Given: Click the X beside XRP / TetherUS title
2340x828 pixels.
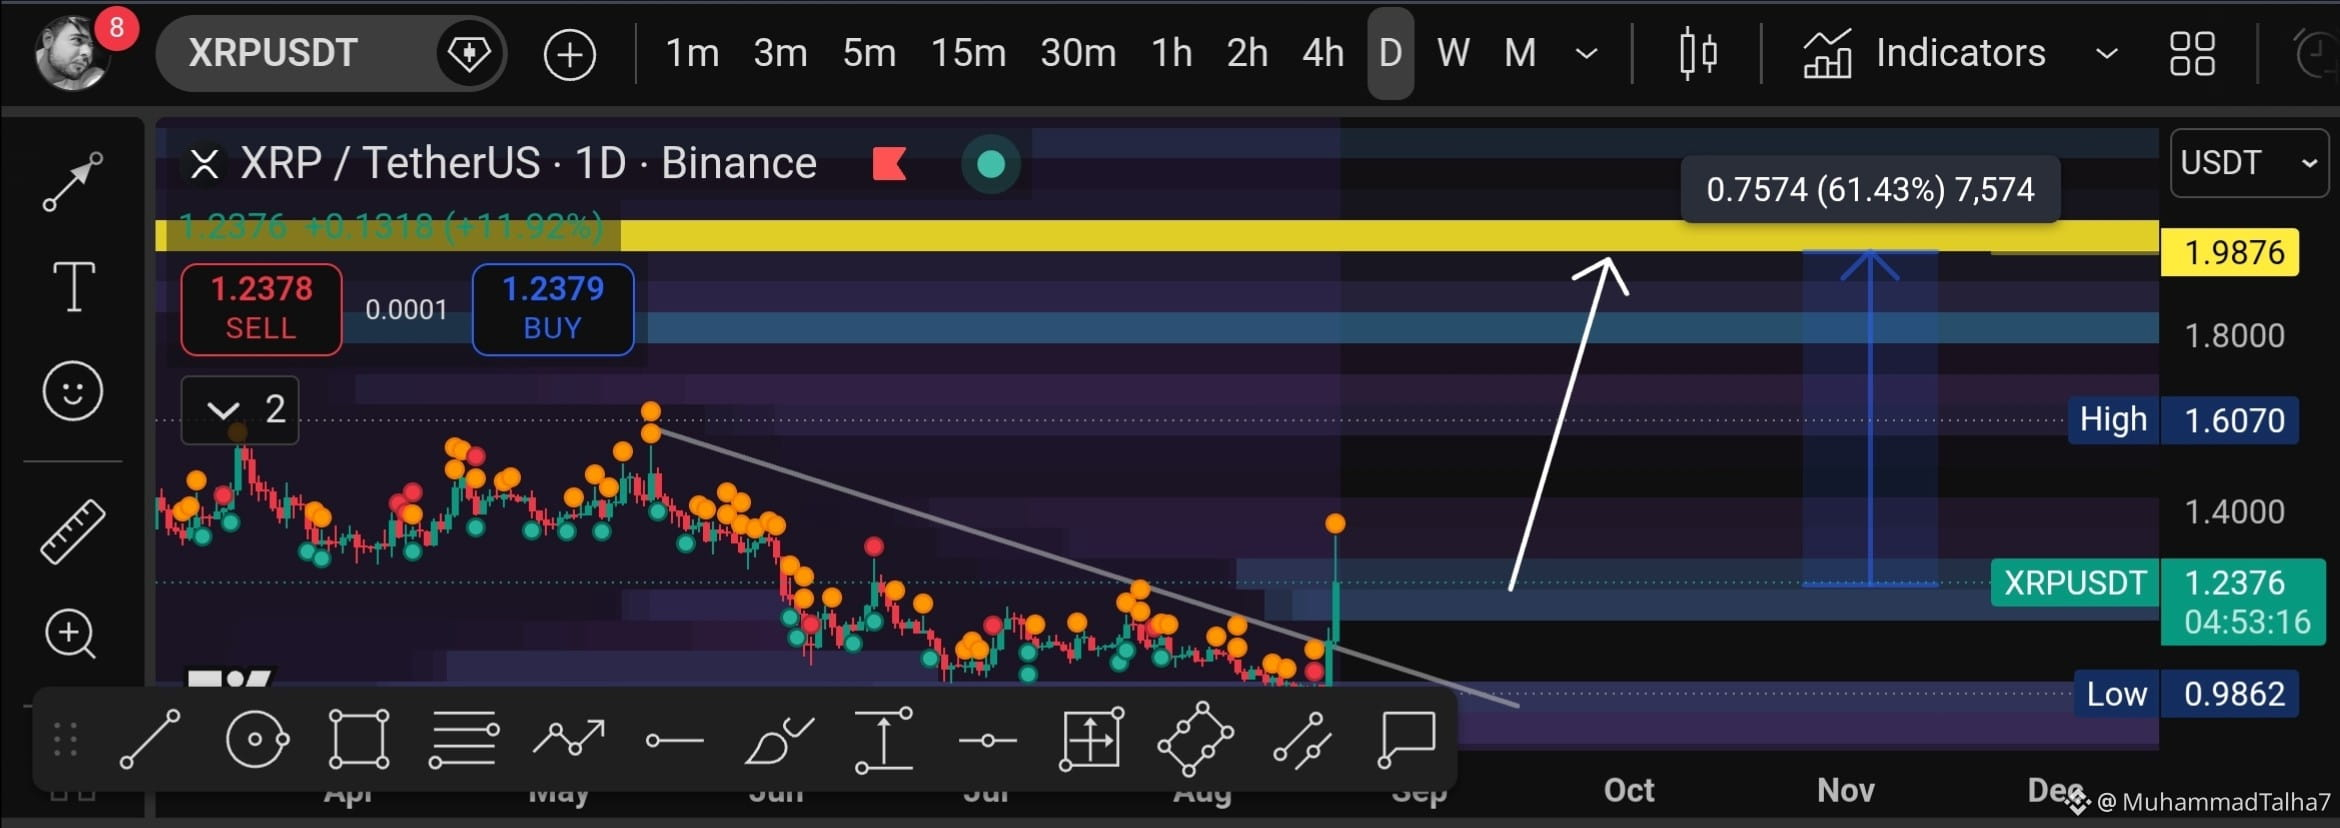Looking at the screenshot, I should point(204,164).
